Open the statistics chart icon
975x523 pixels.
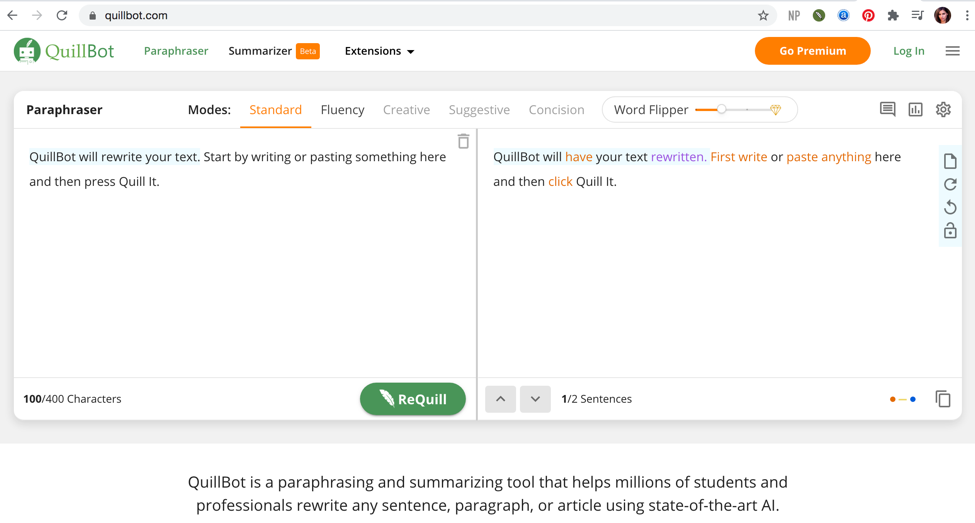click(915, 110)
